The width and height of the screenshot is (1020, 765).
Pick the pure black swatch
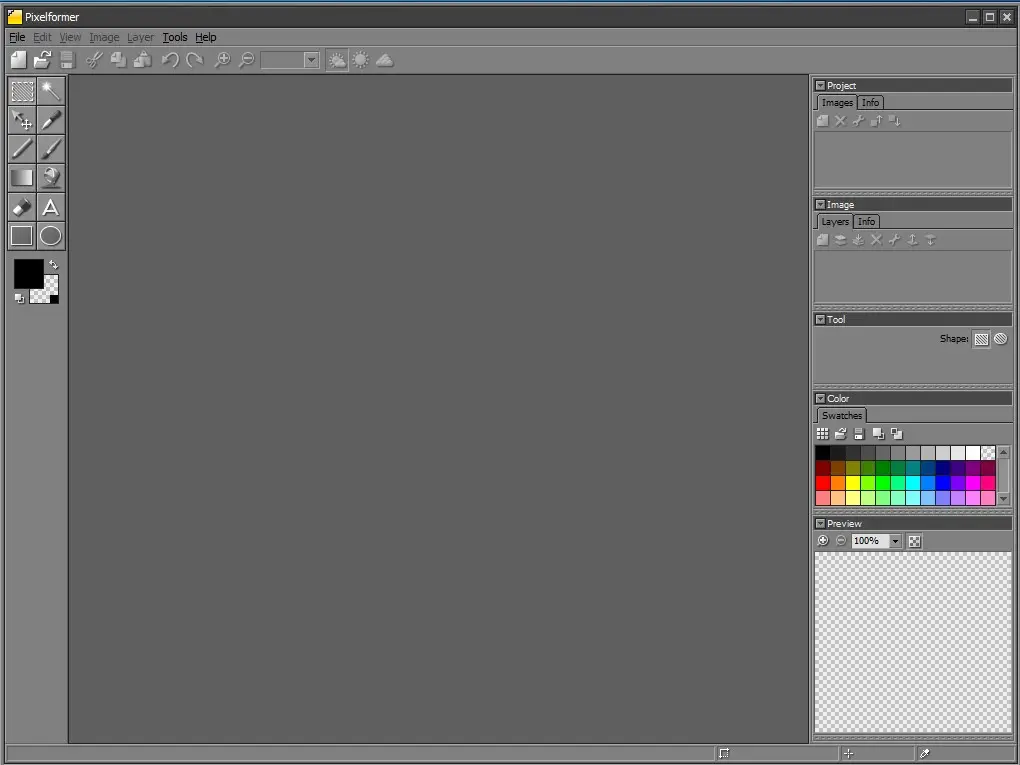tap(823, 453)
